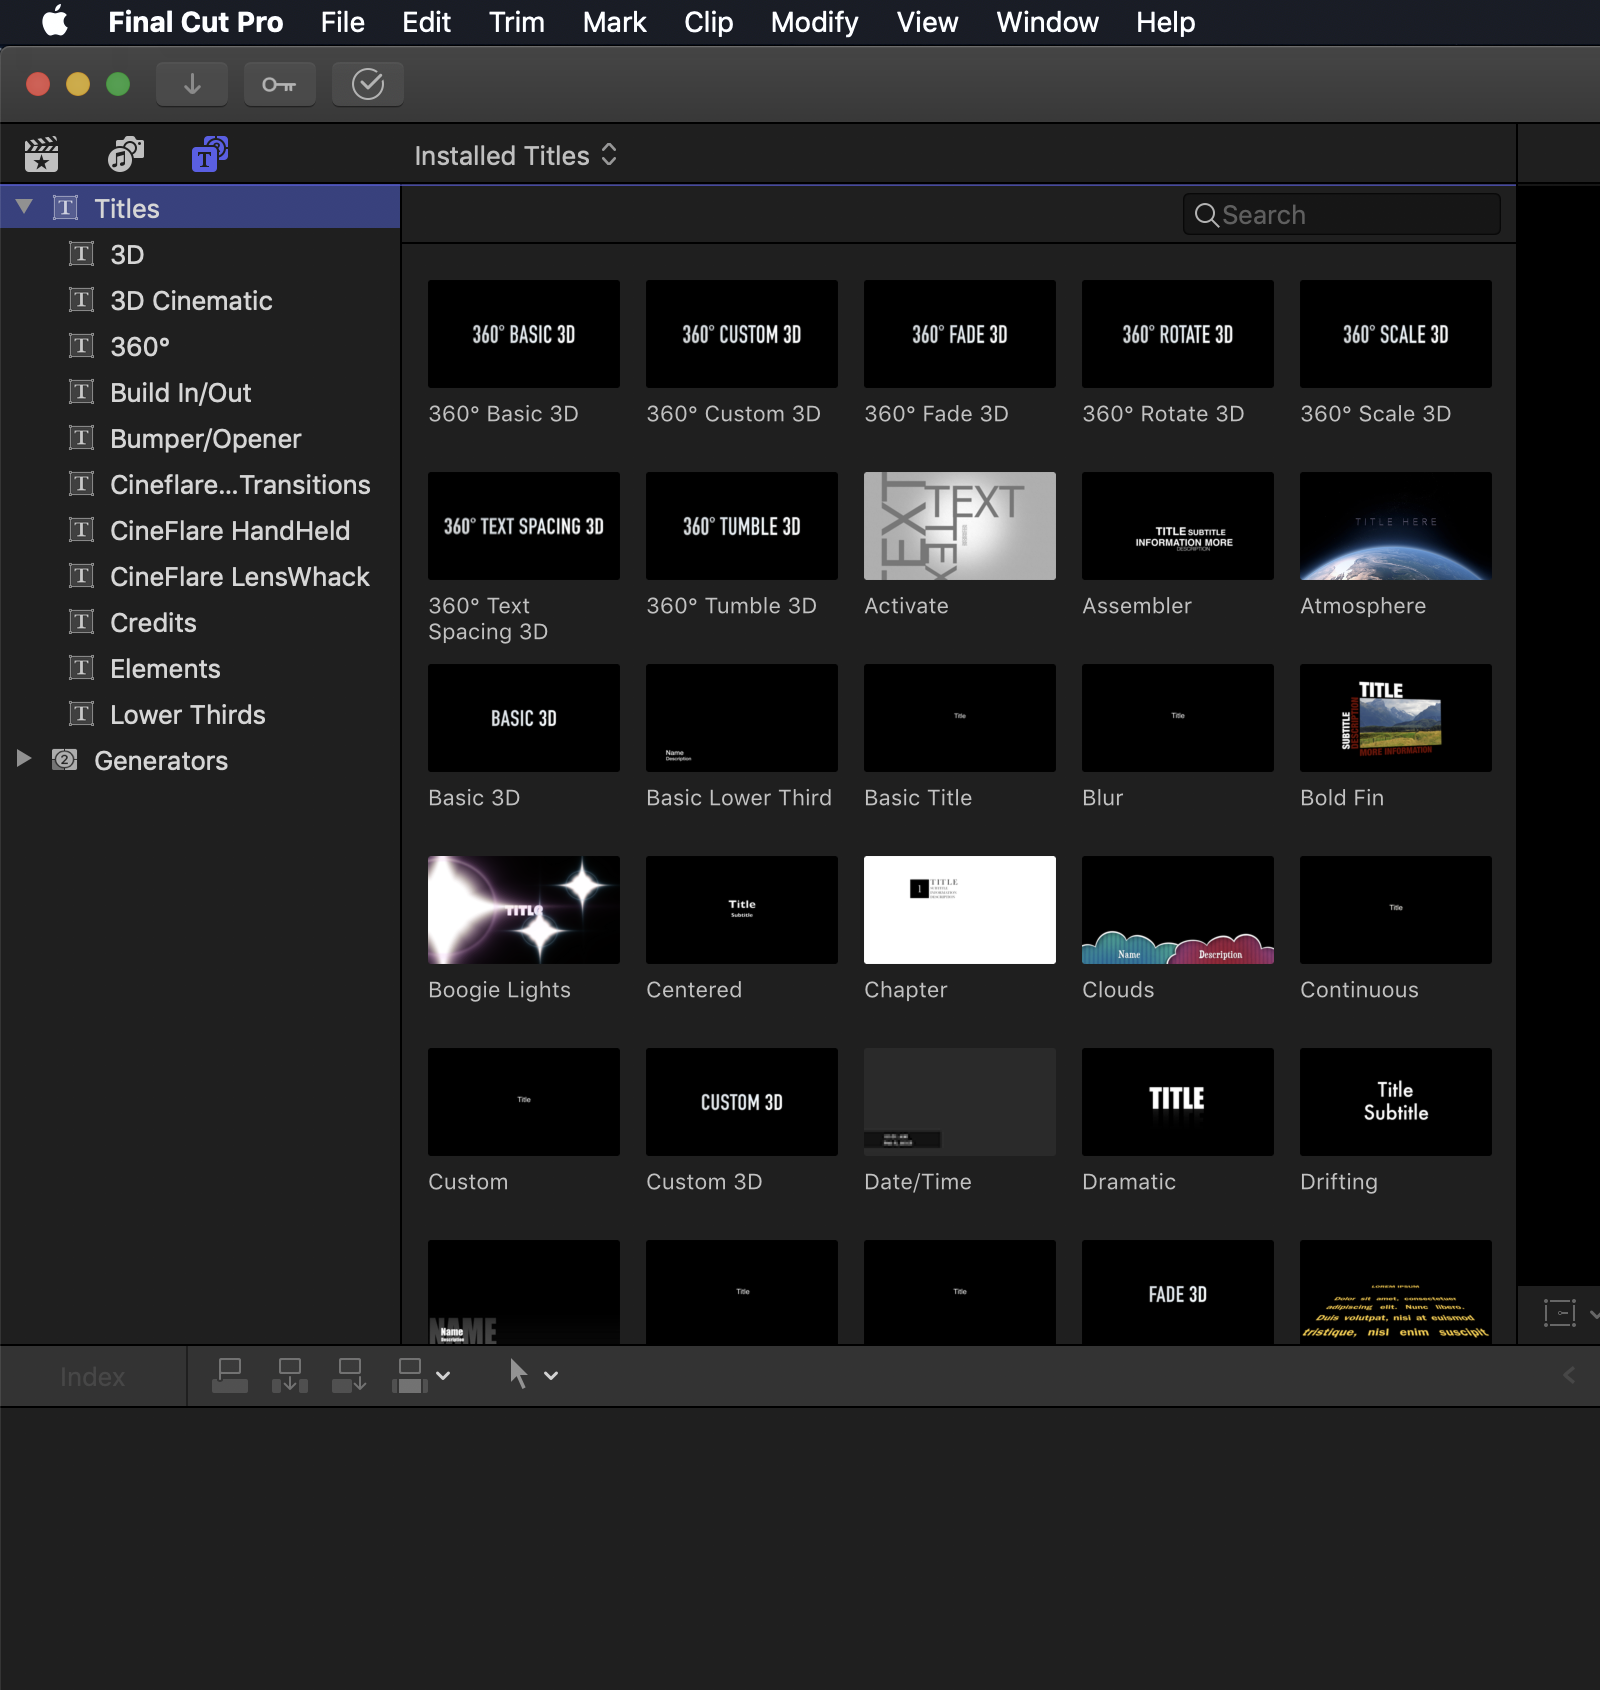The width and height of the screenshot is (1600, 1690).
Task: Select the Fade 3D title thumbnail
Action: tap(1178, 1292)
